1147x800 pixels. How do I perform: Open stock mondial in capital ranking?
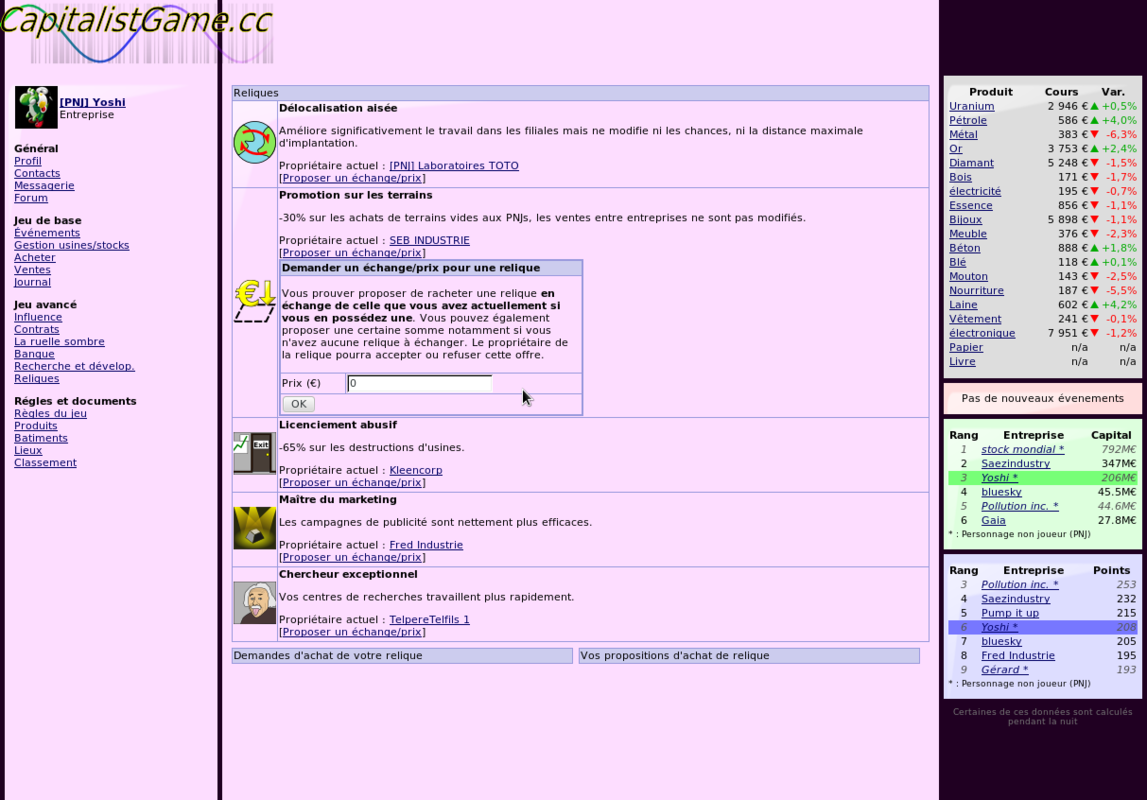[1023, 450]
